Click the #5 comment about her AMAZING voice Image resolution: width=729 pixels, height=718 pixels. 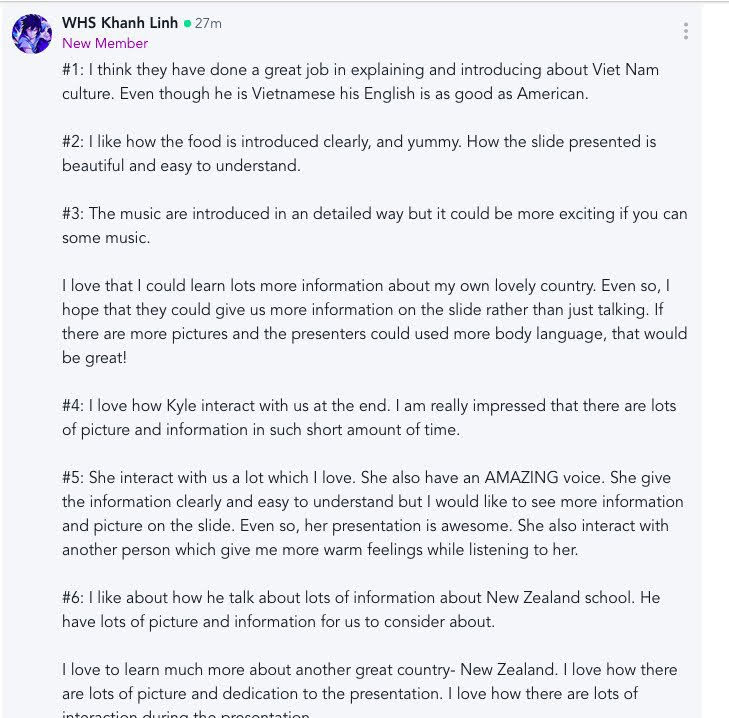coord(373,513)
